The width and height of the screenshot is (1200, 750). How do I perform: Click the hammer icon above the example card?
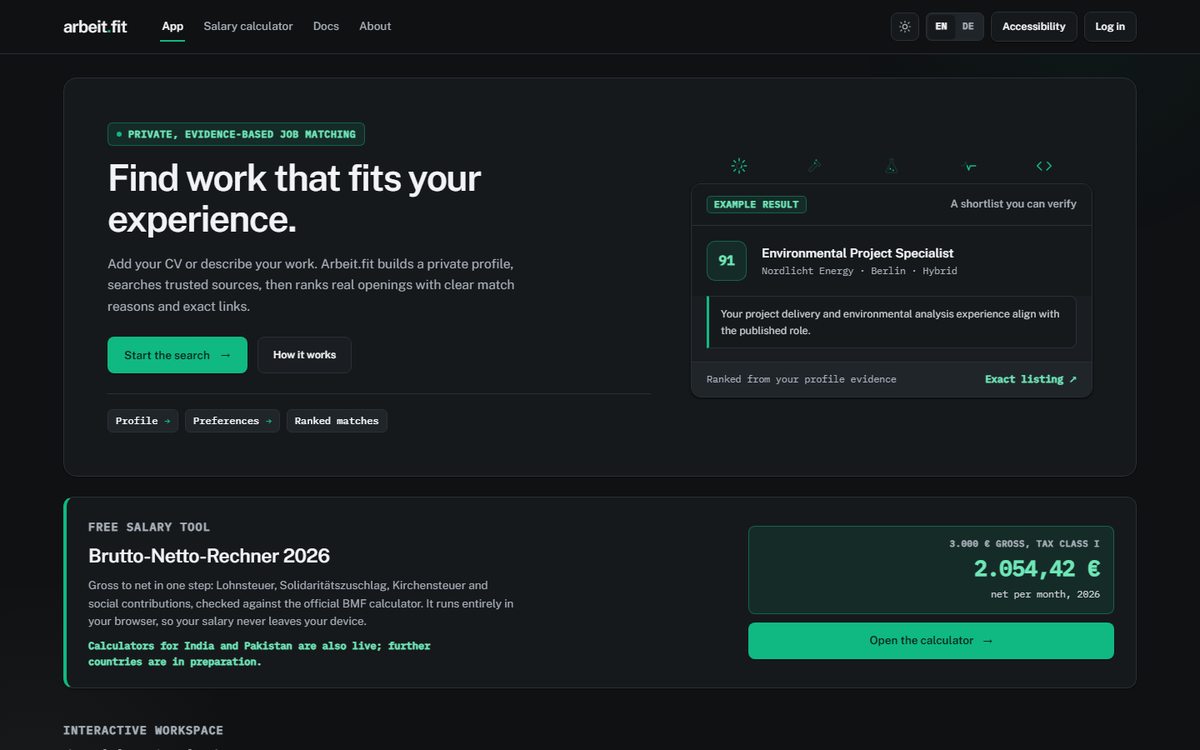[x=815, y=166]
